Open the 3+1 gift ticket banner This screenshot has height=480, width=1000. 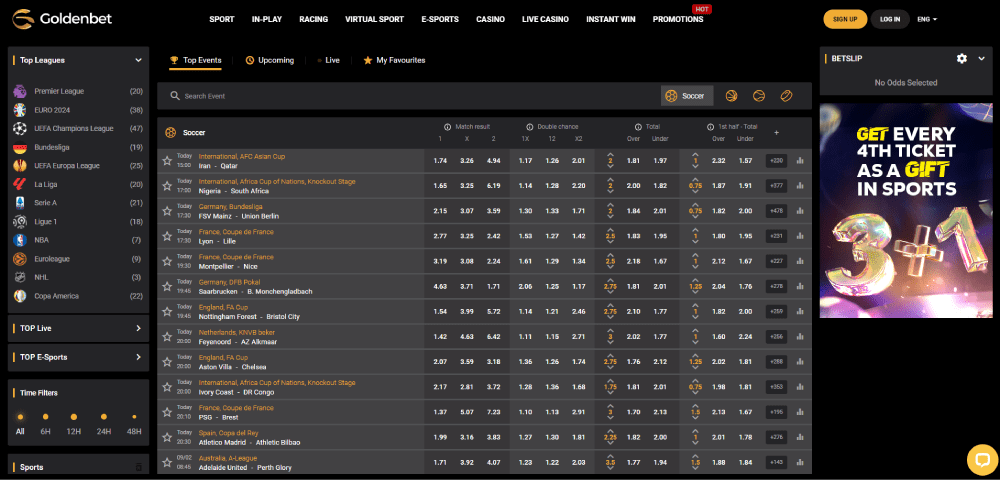[x=906, y=210]
